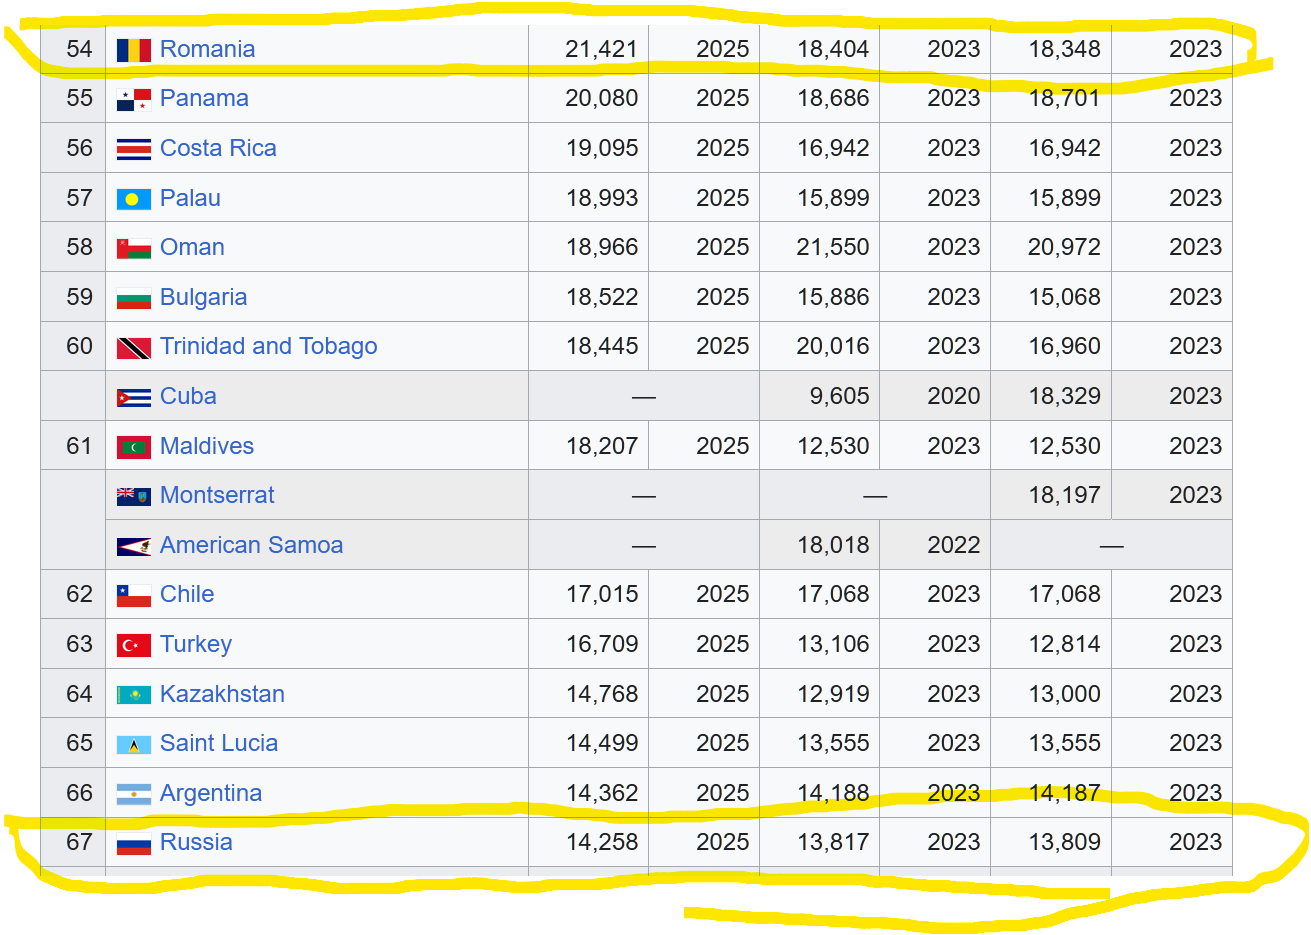Click the year 2022 in American Samoa's row
Image resolution: width=1311 pixels, height=935 pixels.
click(x=953, y=545)
